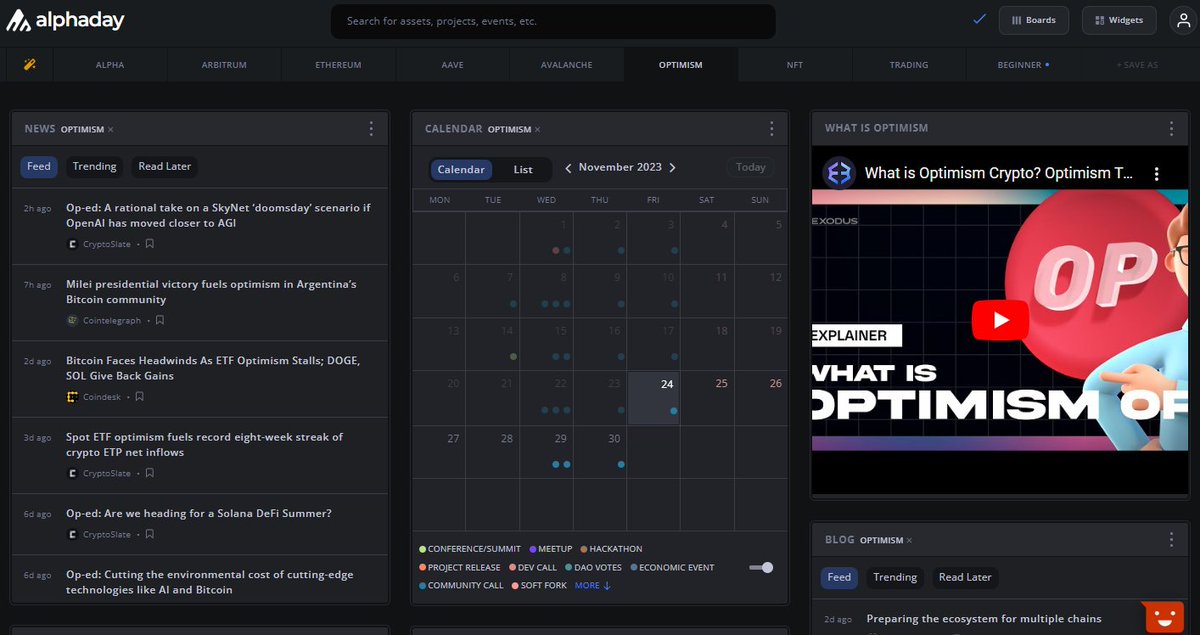
Task: Toggle the calendar legend filter switch
Action: 762,568
